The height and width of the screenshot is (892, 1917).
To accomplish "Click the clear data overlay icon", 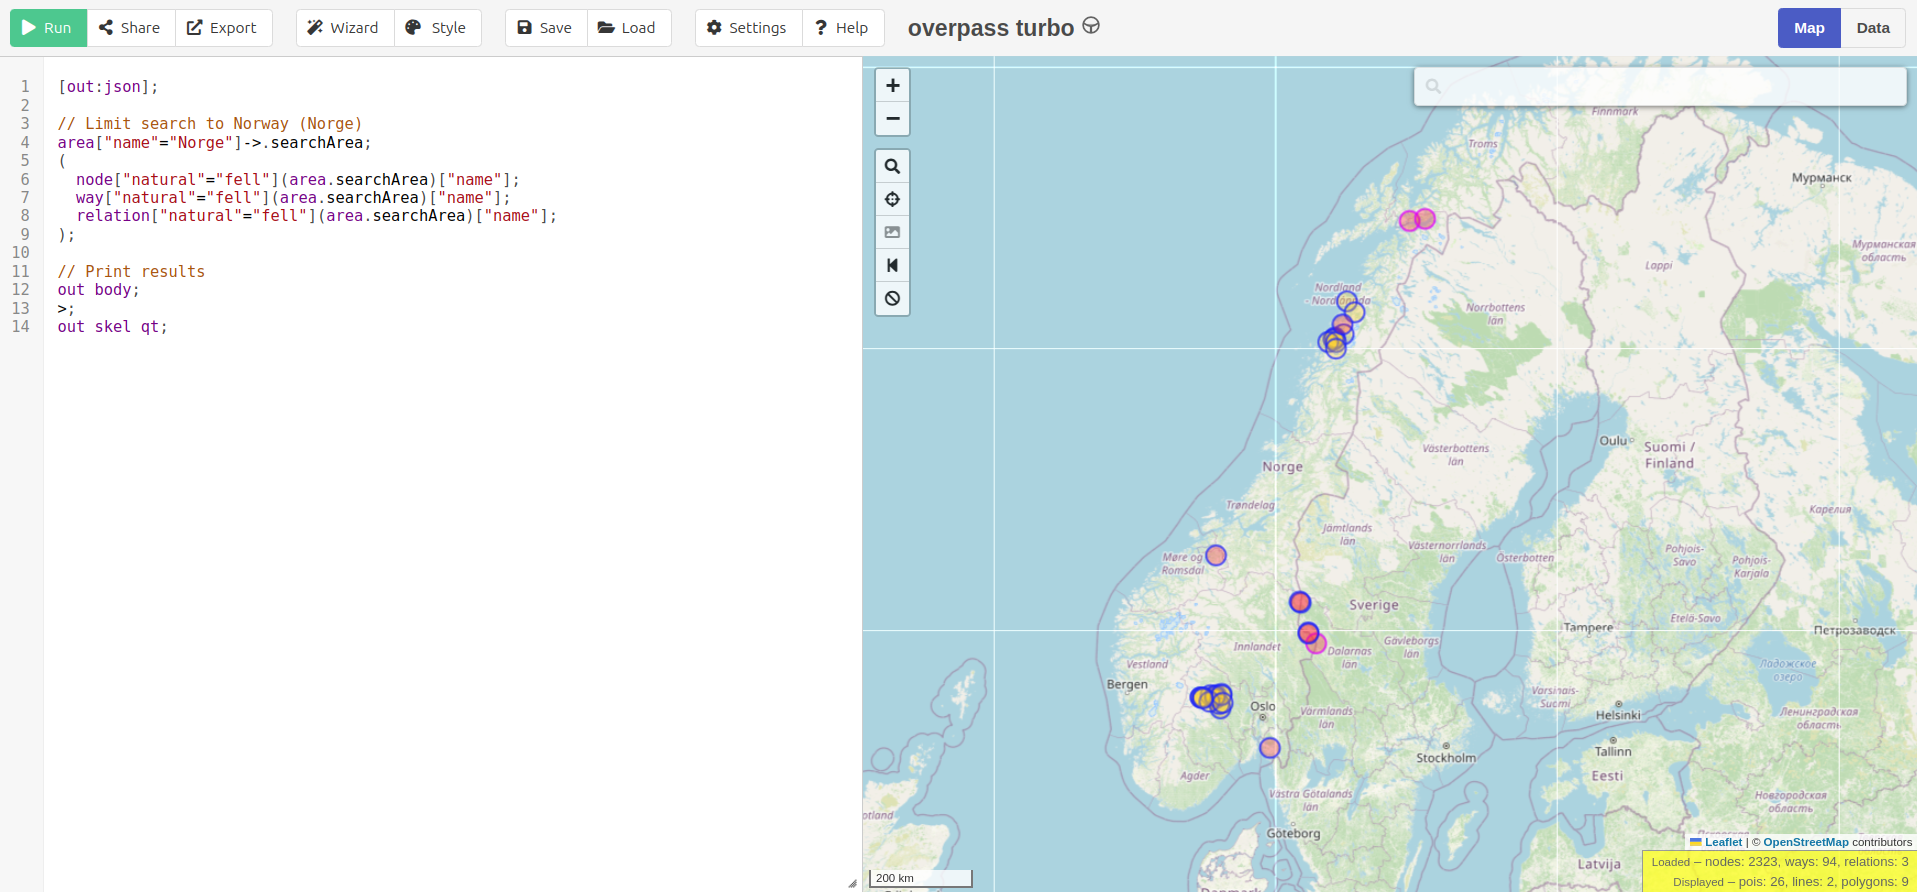I will (x=892, y=298).
